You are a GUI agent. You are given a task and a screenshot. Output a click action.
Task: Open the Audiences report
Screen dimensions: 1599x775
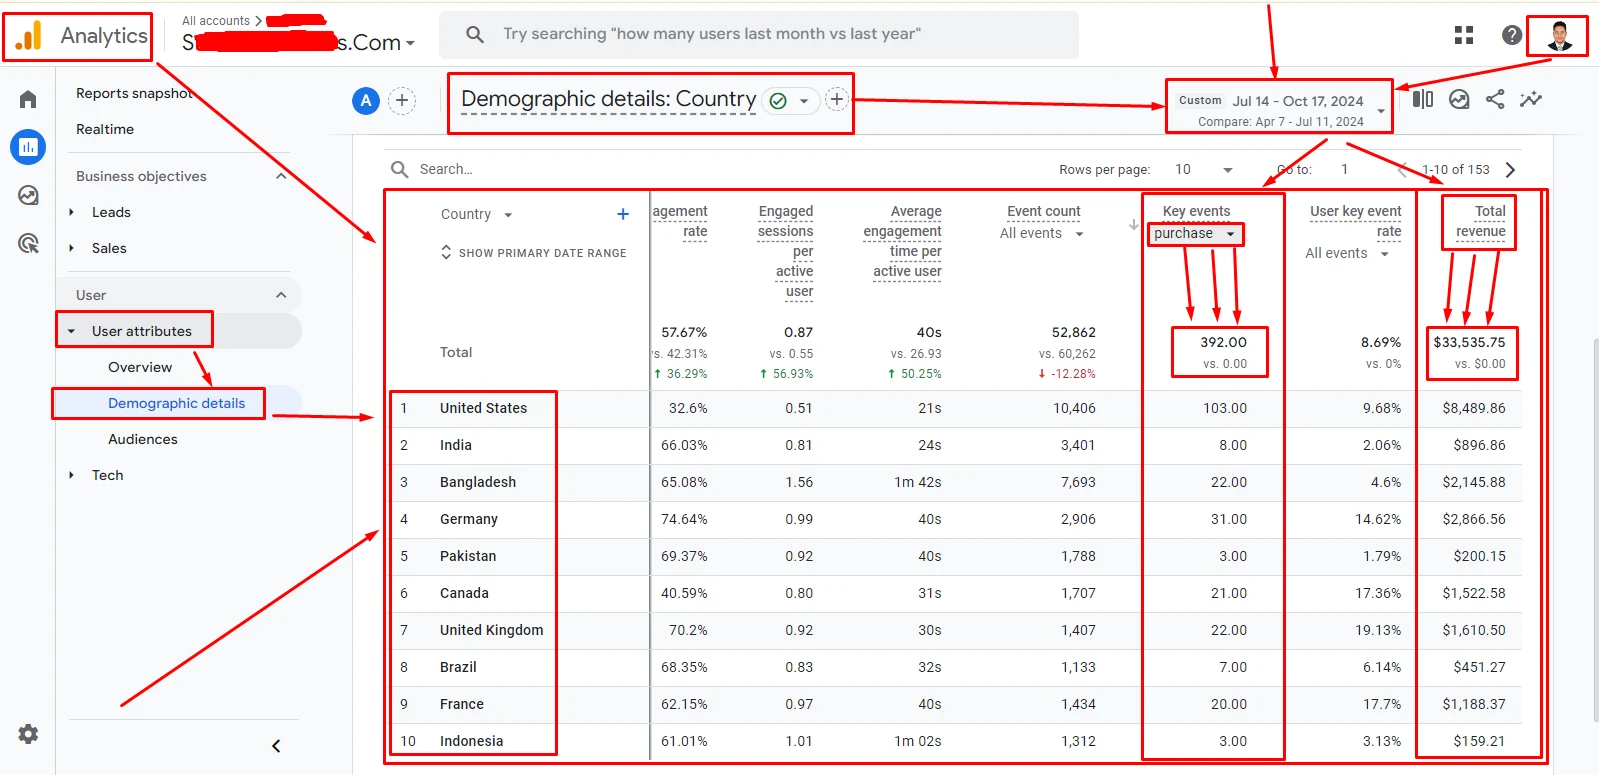[x=143, y=439]
